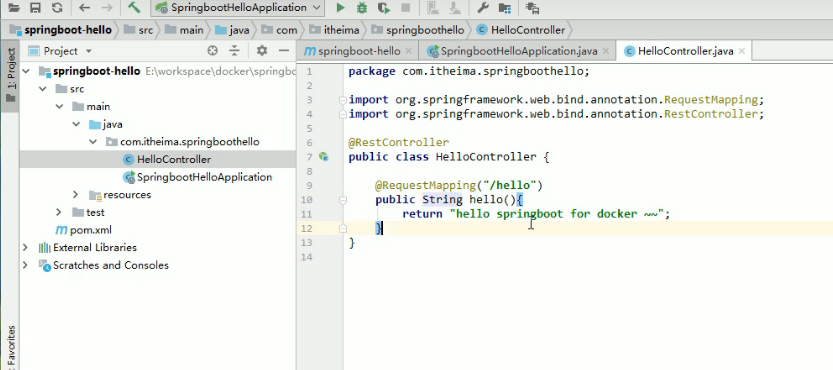
Task: Click the Stop square icon
Action: tap(405, 7)
